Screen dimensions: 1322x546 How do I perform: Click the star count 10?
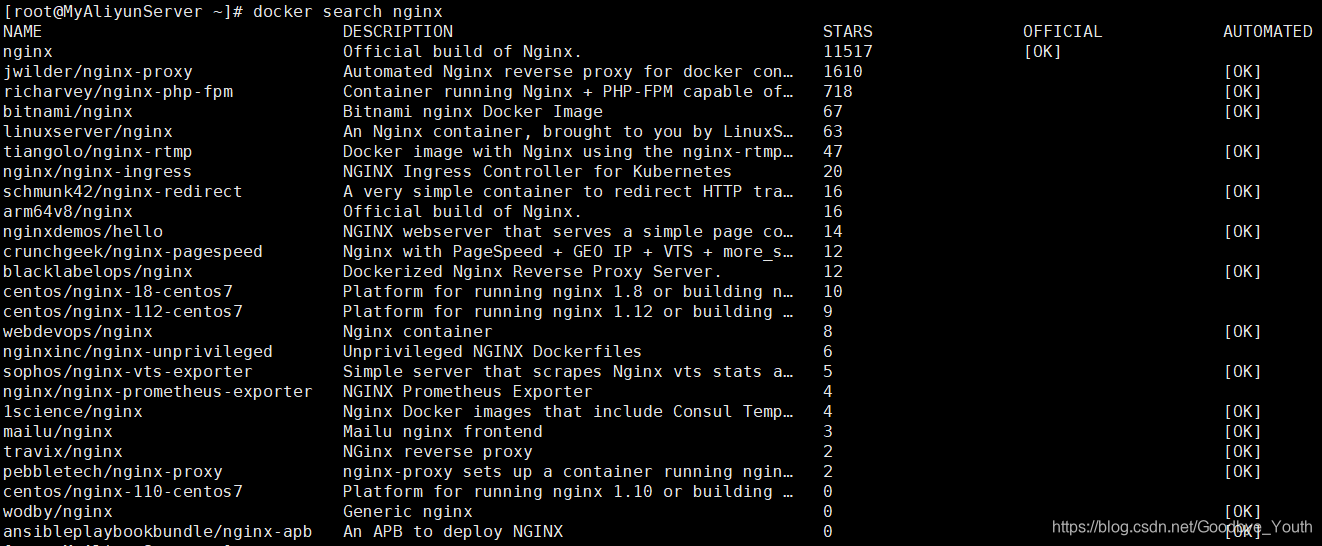point(833,291)
